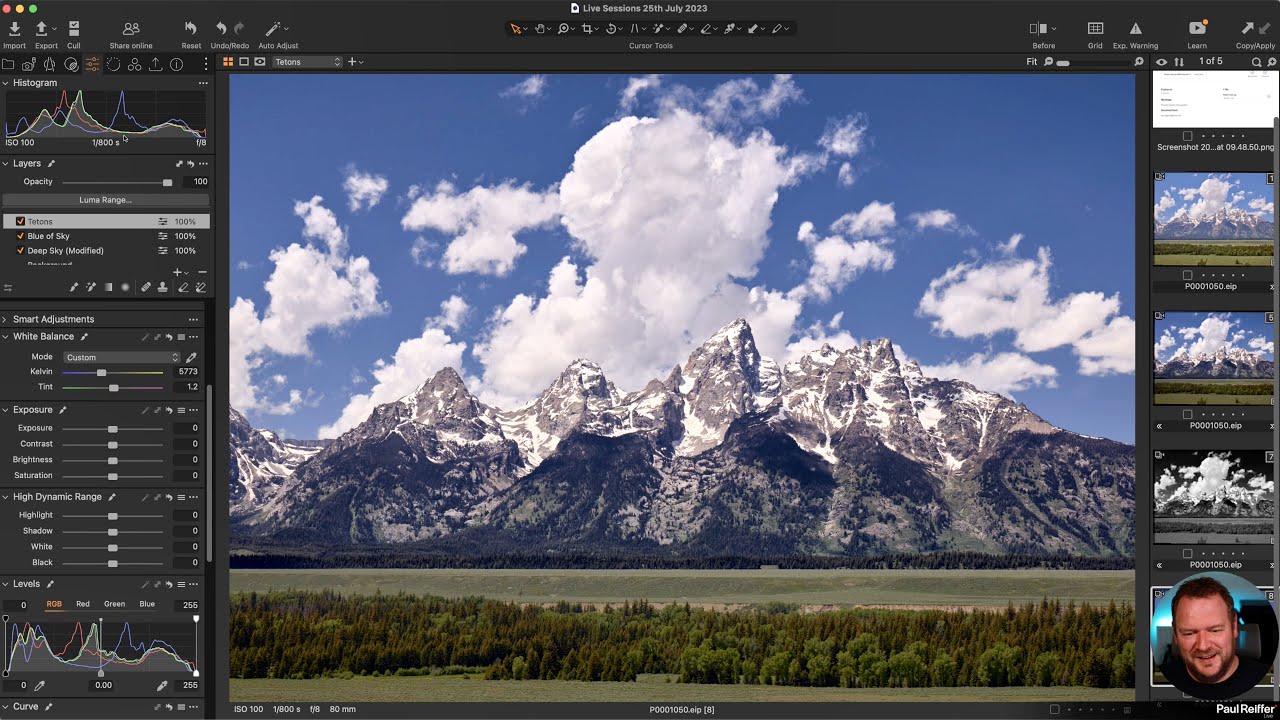Add a new layer with plus icon
Viewport: 1280px width, 720px height.
click(x=178, y=272)
